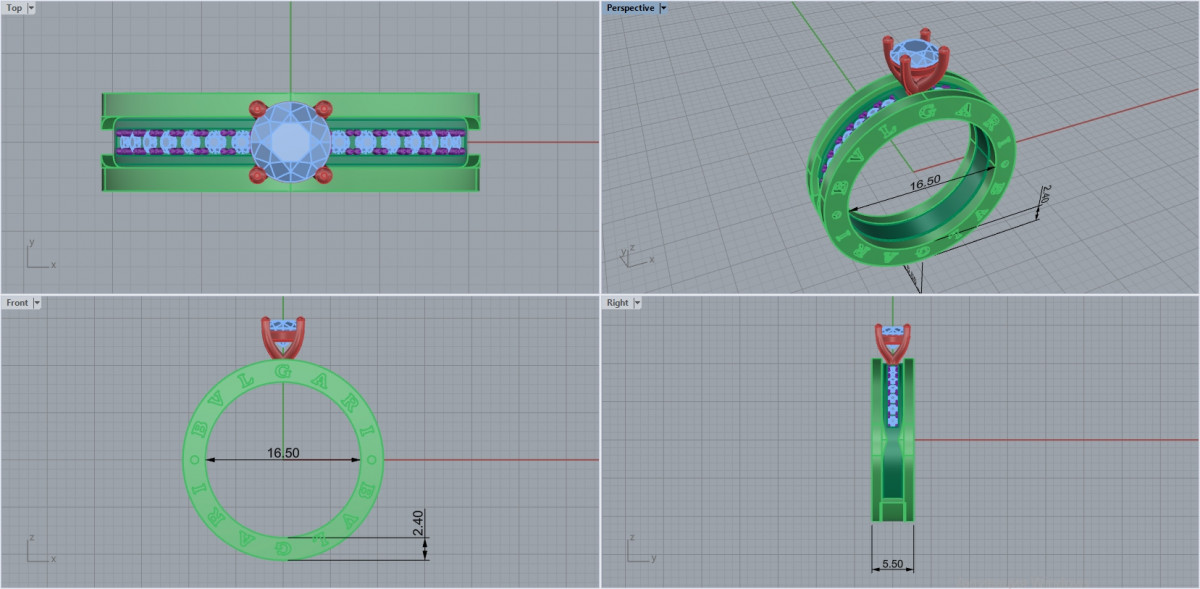Select the large center diamond in Top view
Image resolution: width=1200 pixels, height=589 pixels.
(x=290, y=140)
